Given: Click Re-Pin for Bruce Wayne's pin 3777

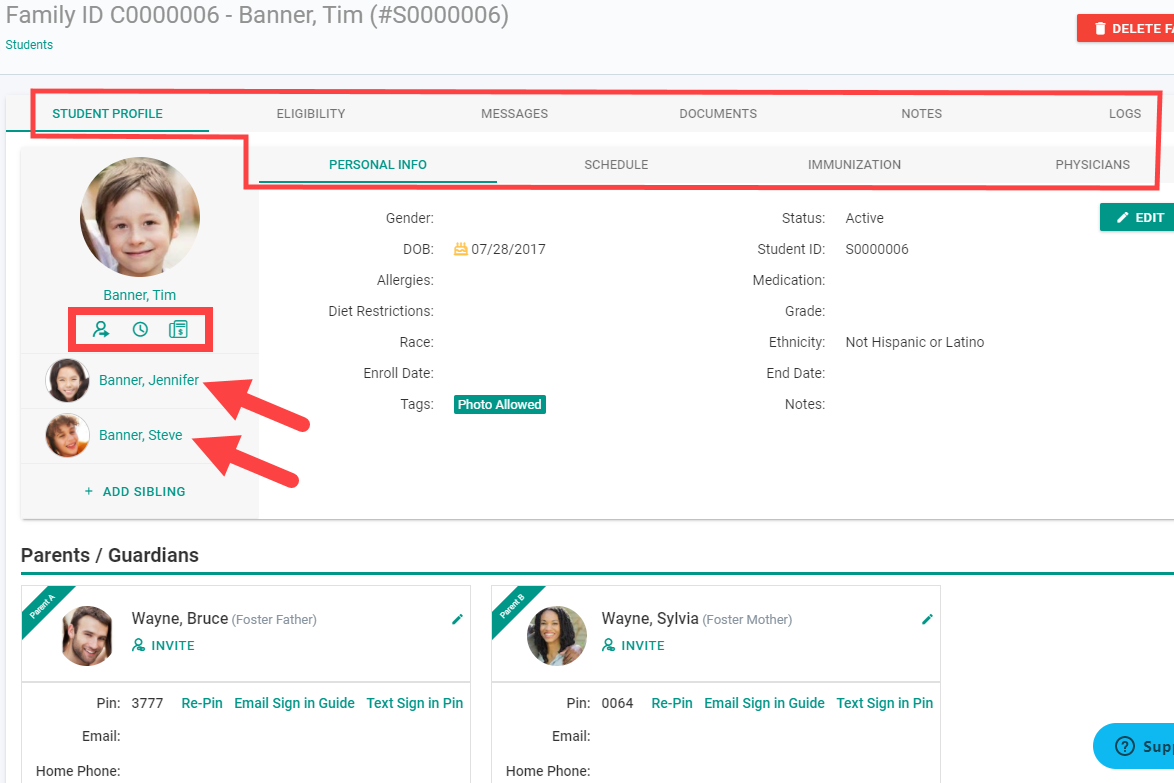Looking at the screenshot, I should pyautogui.click(x=202, y=704).
